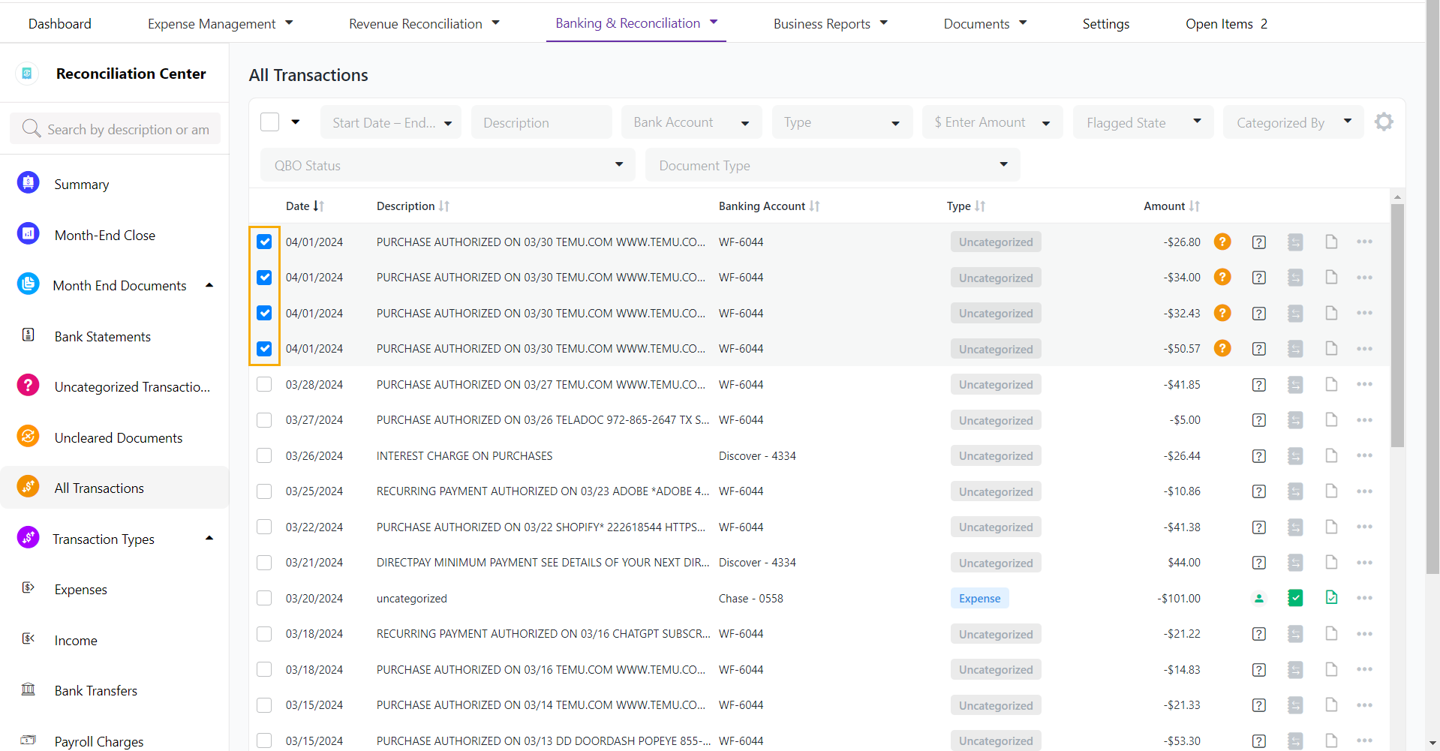Screen dimensions: 1440x751
Task: Click the Uncategorized Transactions question mark icon
Action: (x=28, y=386)
